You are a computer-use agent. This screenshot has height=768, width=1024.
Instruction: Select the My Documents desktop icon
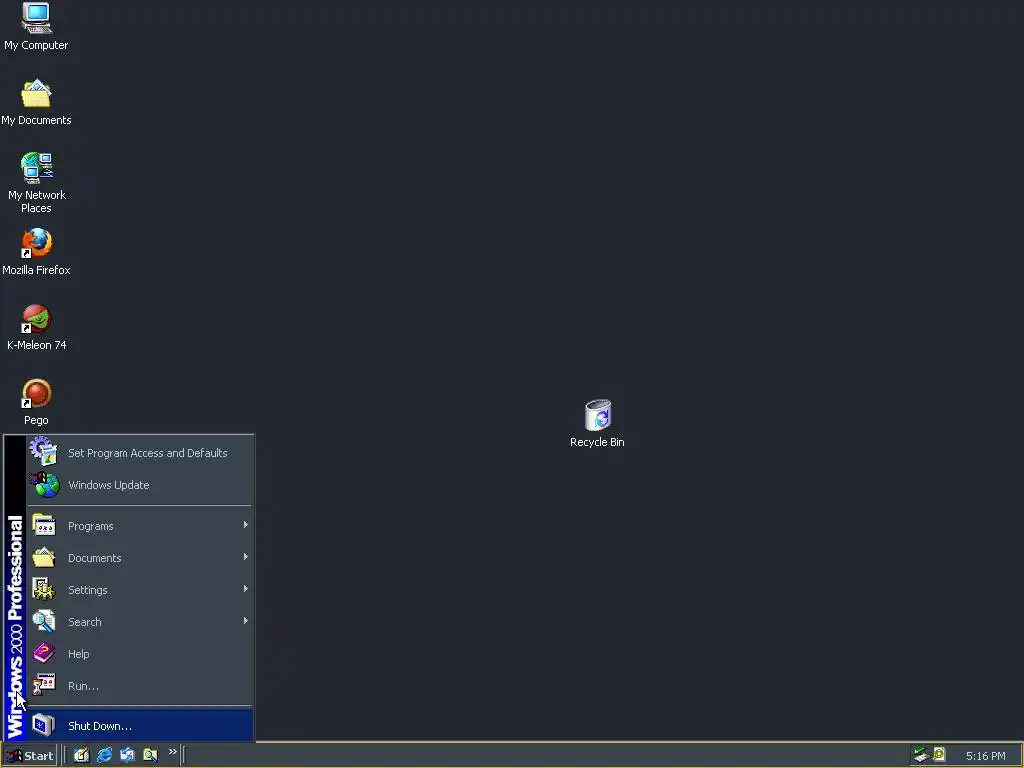[36, 103]
